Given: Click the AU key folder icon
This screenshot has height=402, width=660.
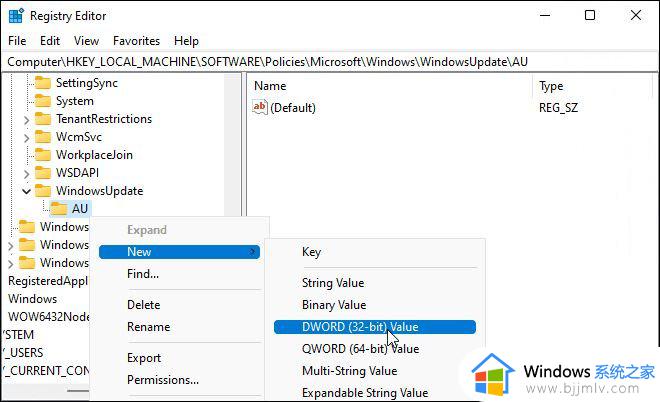Looking at the screenshot, I should pos(59,209).
